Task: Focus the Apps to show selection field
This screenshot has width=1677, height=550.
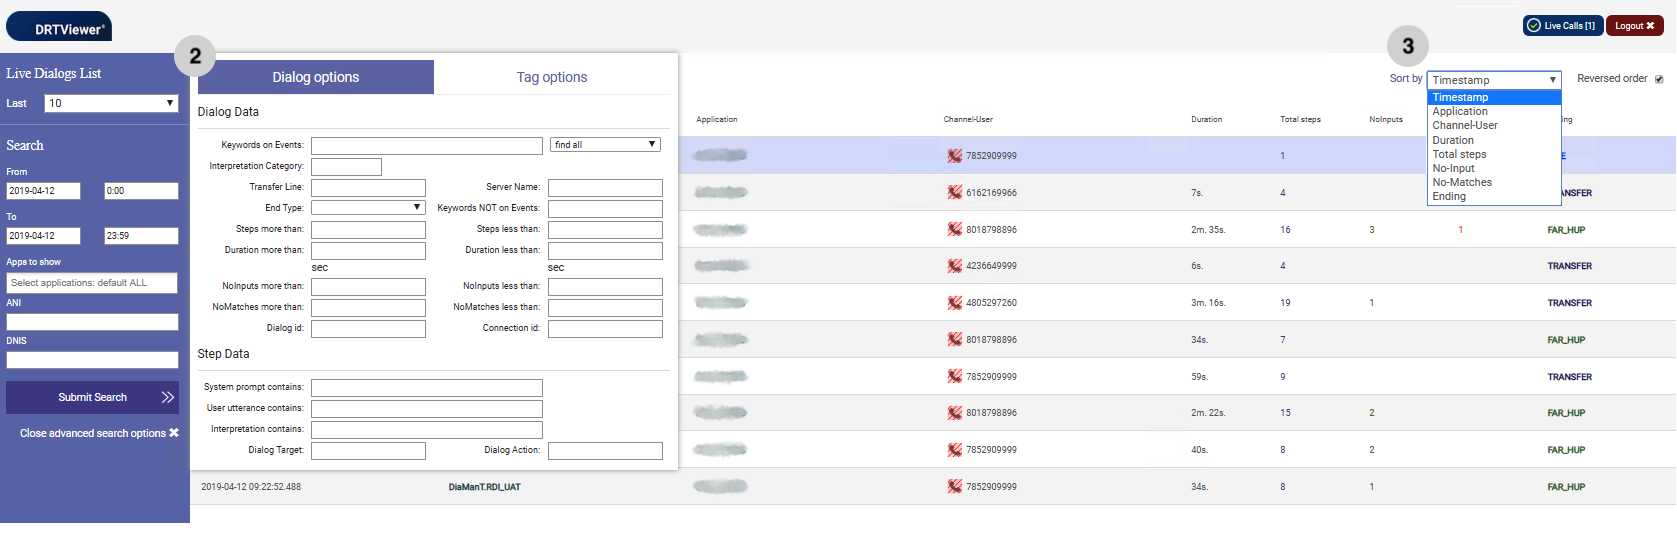Action: (x=92, y=283)
